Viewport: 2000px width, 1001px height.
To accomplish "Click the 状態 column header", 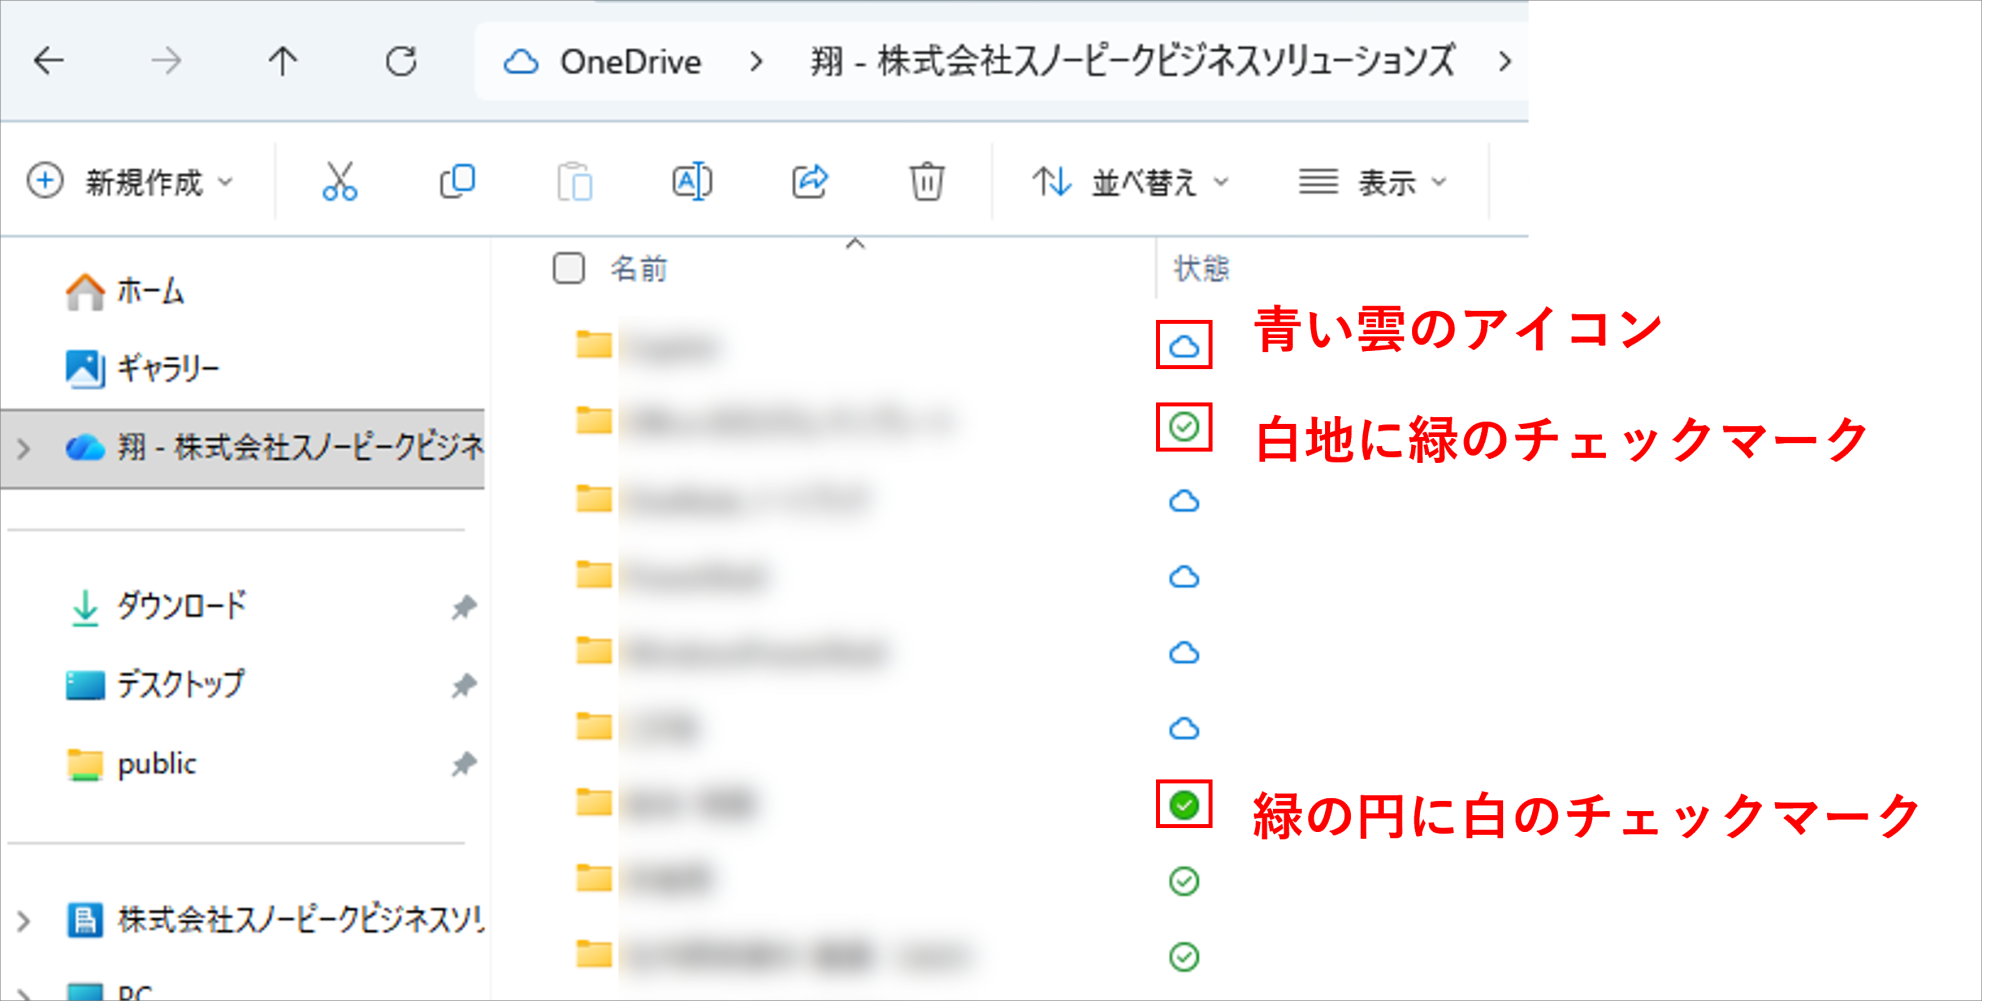I will pos(1200,269).
